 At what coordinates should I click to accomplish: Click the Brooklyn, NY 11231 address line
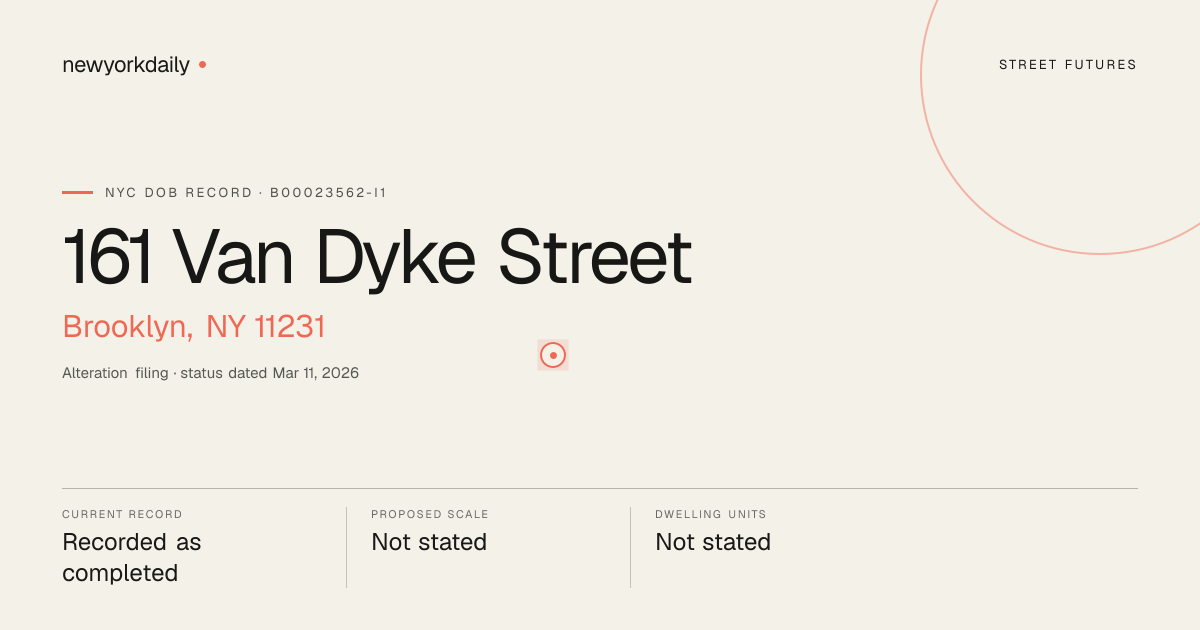point(194,327)
